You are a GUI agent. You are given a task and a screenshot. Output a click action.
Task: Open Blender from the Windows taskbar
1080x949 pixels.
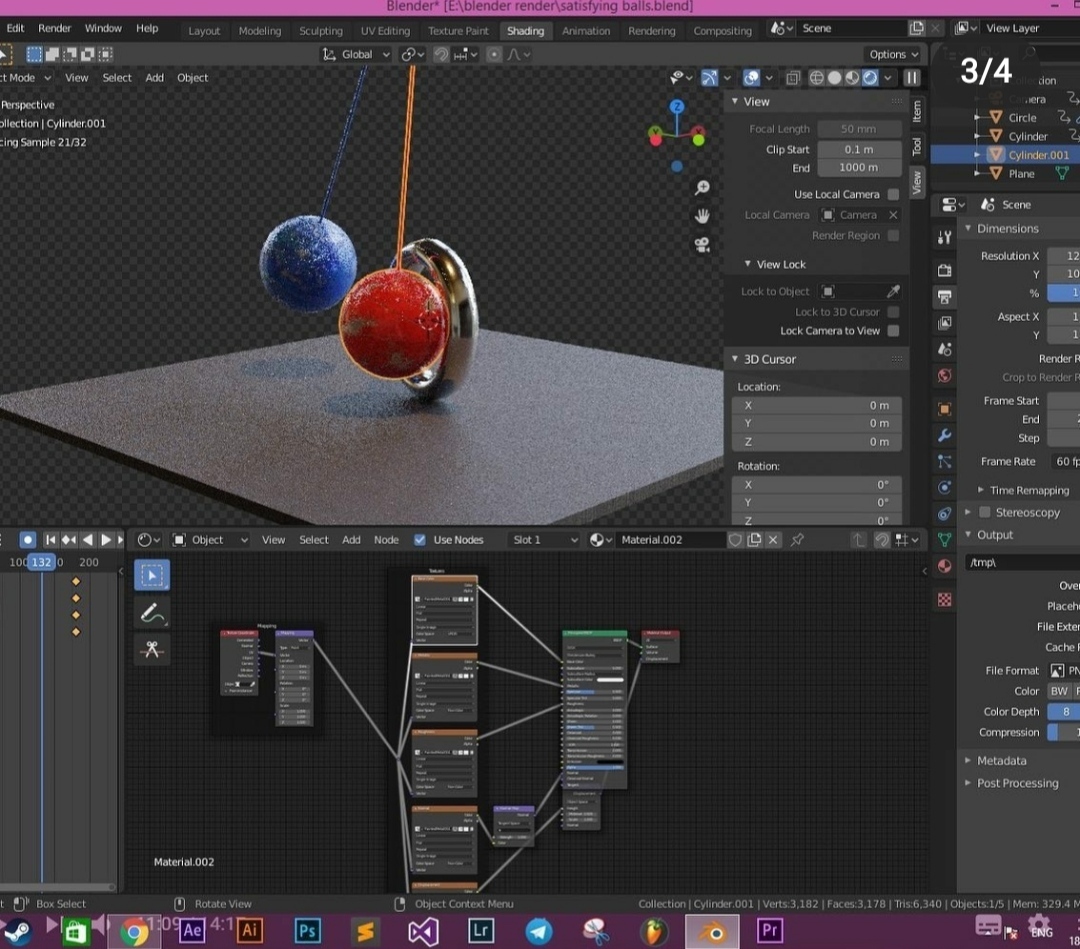712,931
